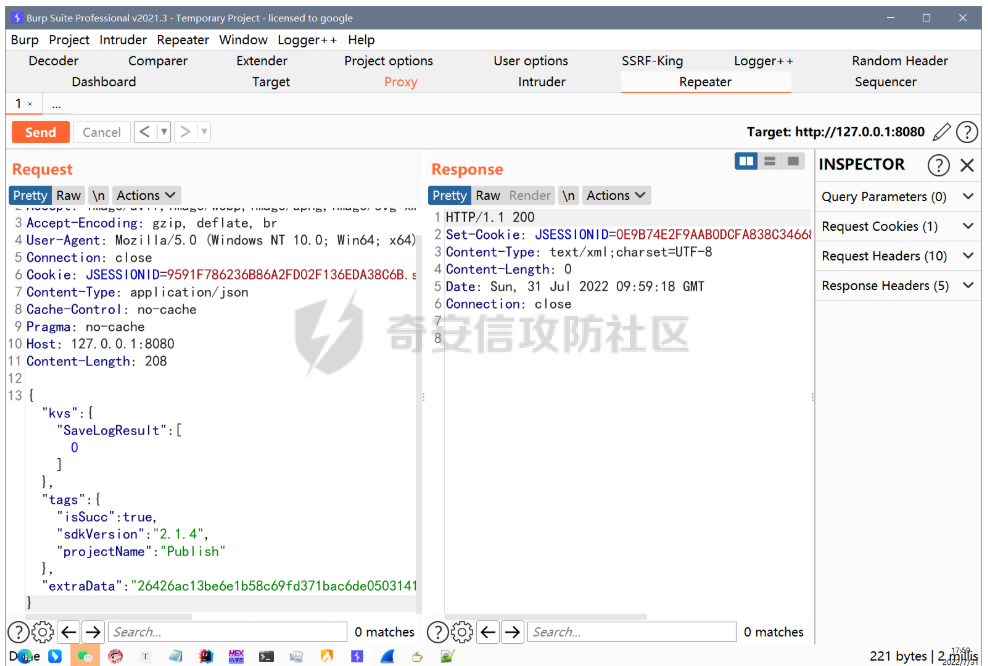Toggle \n non-printable chars in Request
Screen dimensions: 988x666
click(98, 195)
